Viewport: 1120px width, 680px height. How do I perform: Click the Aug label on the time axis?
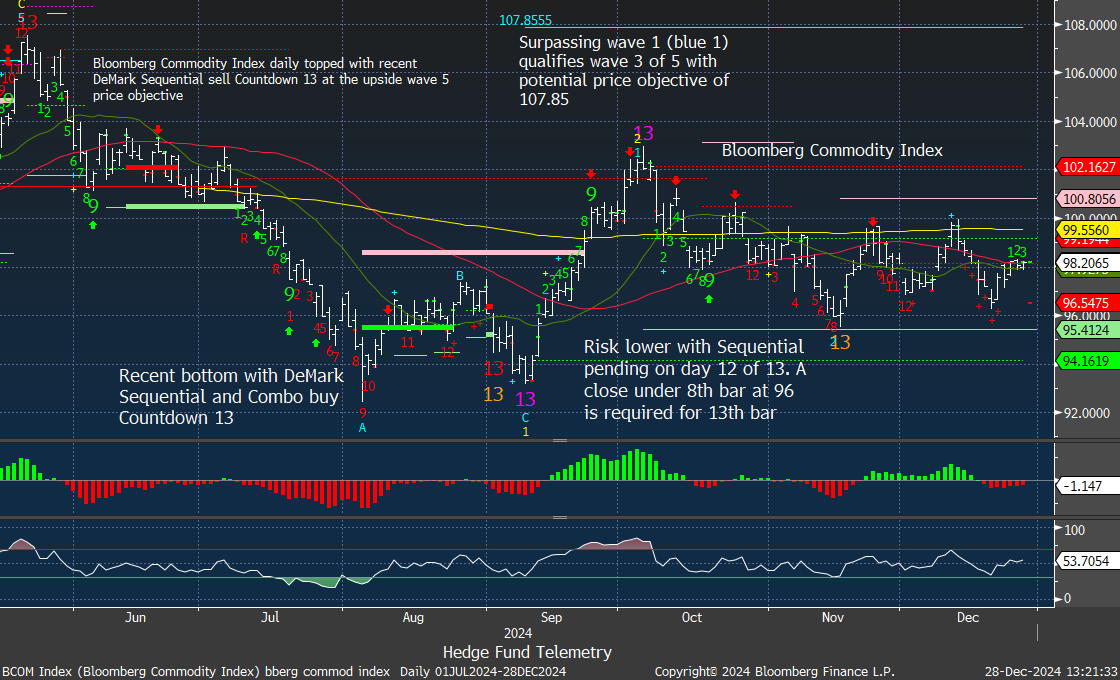(x=414, y=616)
